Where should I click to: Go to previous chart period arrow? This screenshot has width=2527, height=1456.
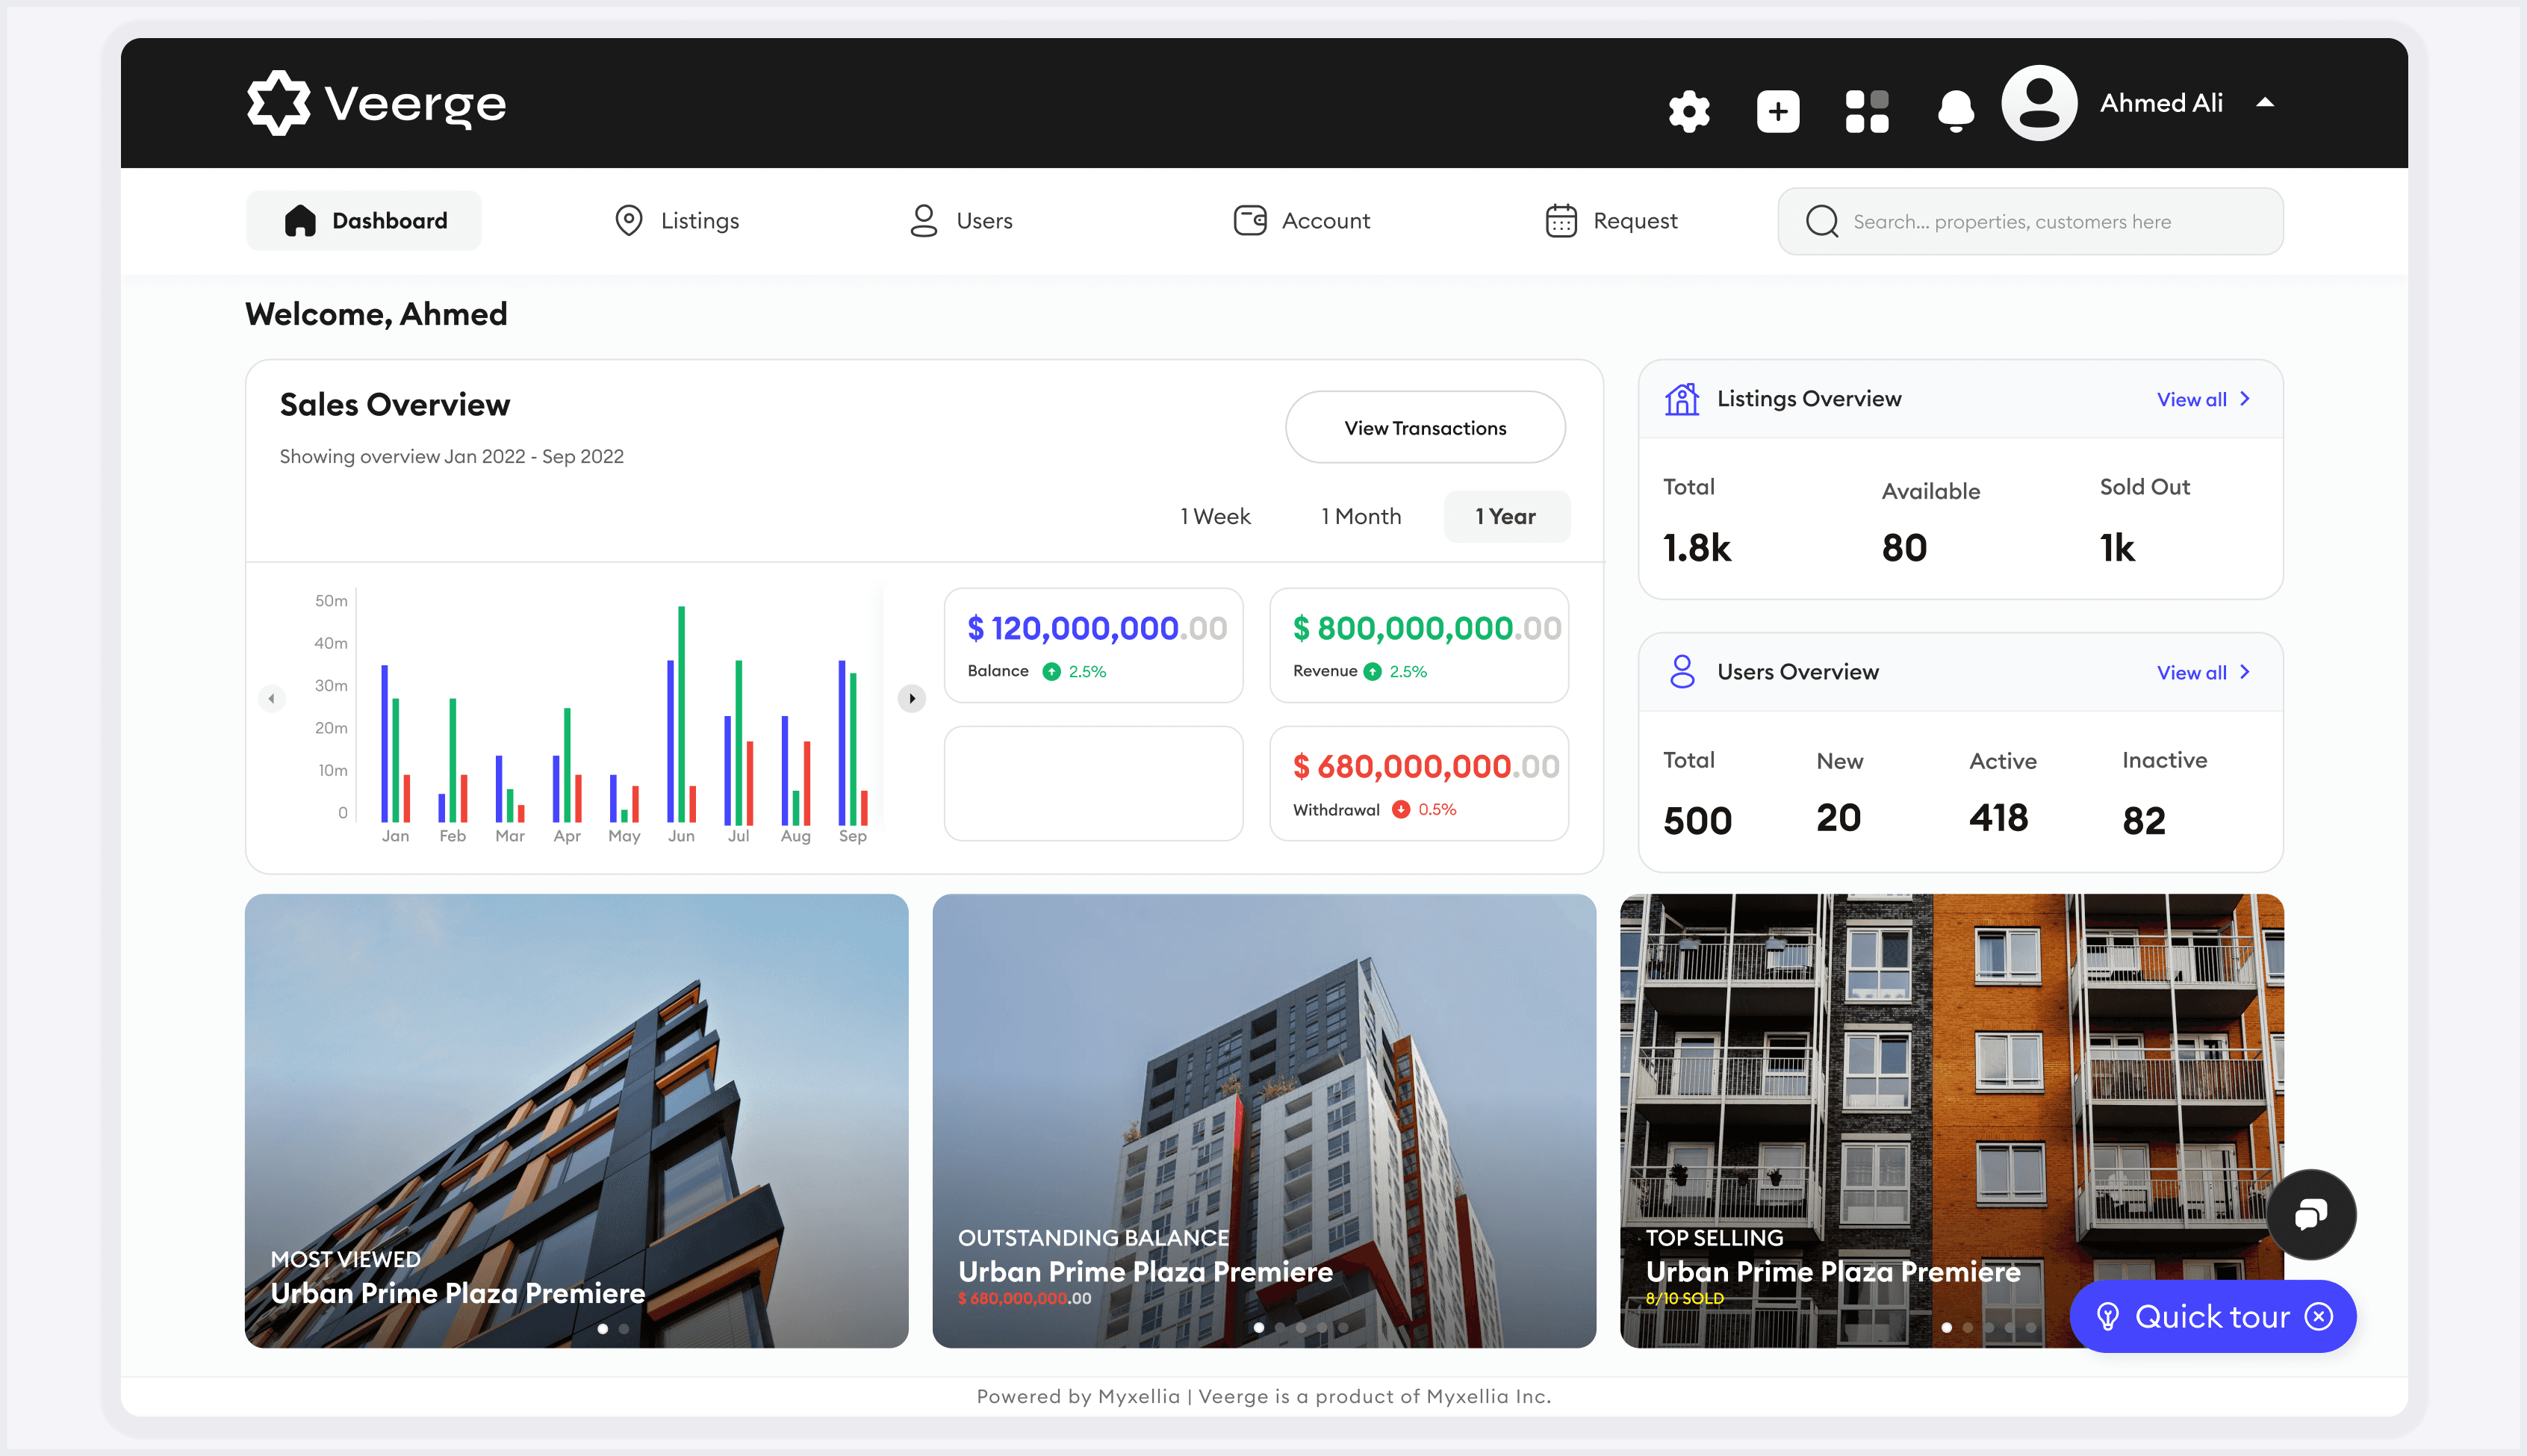click(271, 698)
